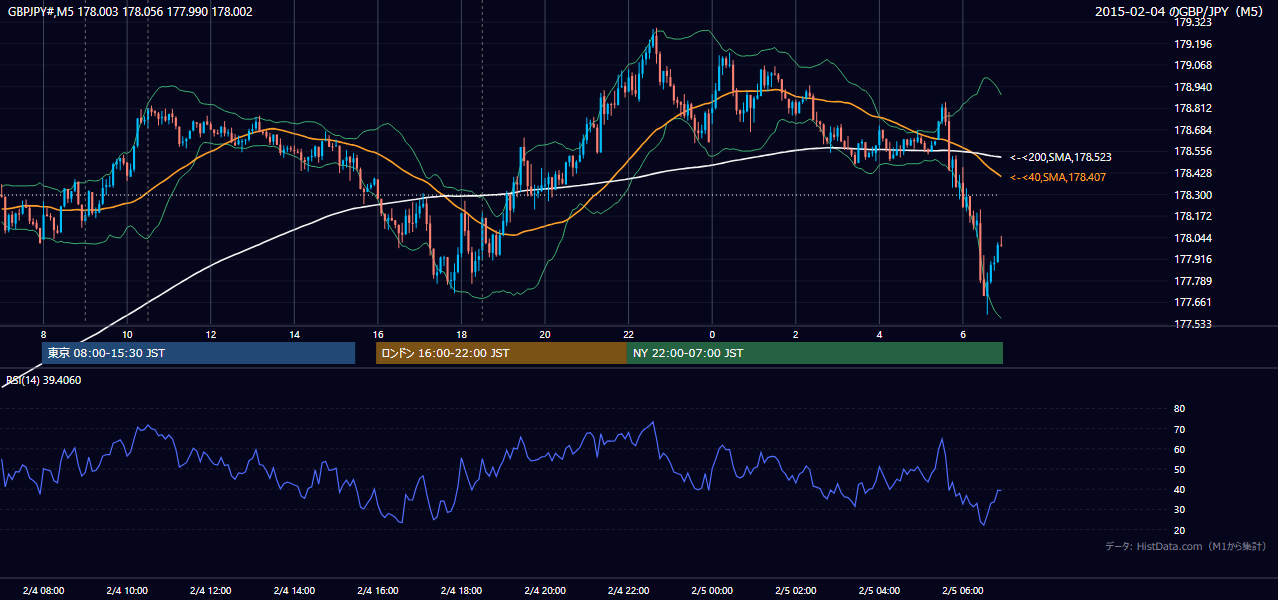Click the 2/5 04:00 time label
Image resolution: width=1278 pixels, height=600 pixels.
(x=879, y=590)
